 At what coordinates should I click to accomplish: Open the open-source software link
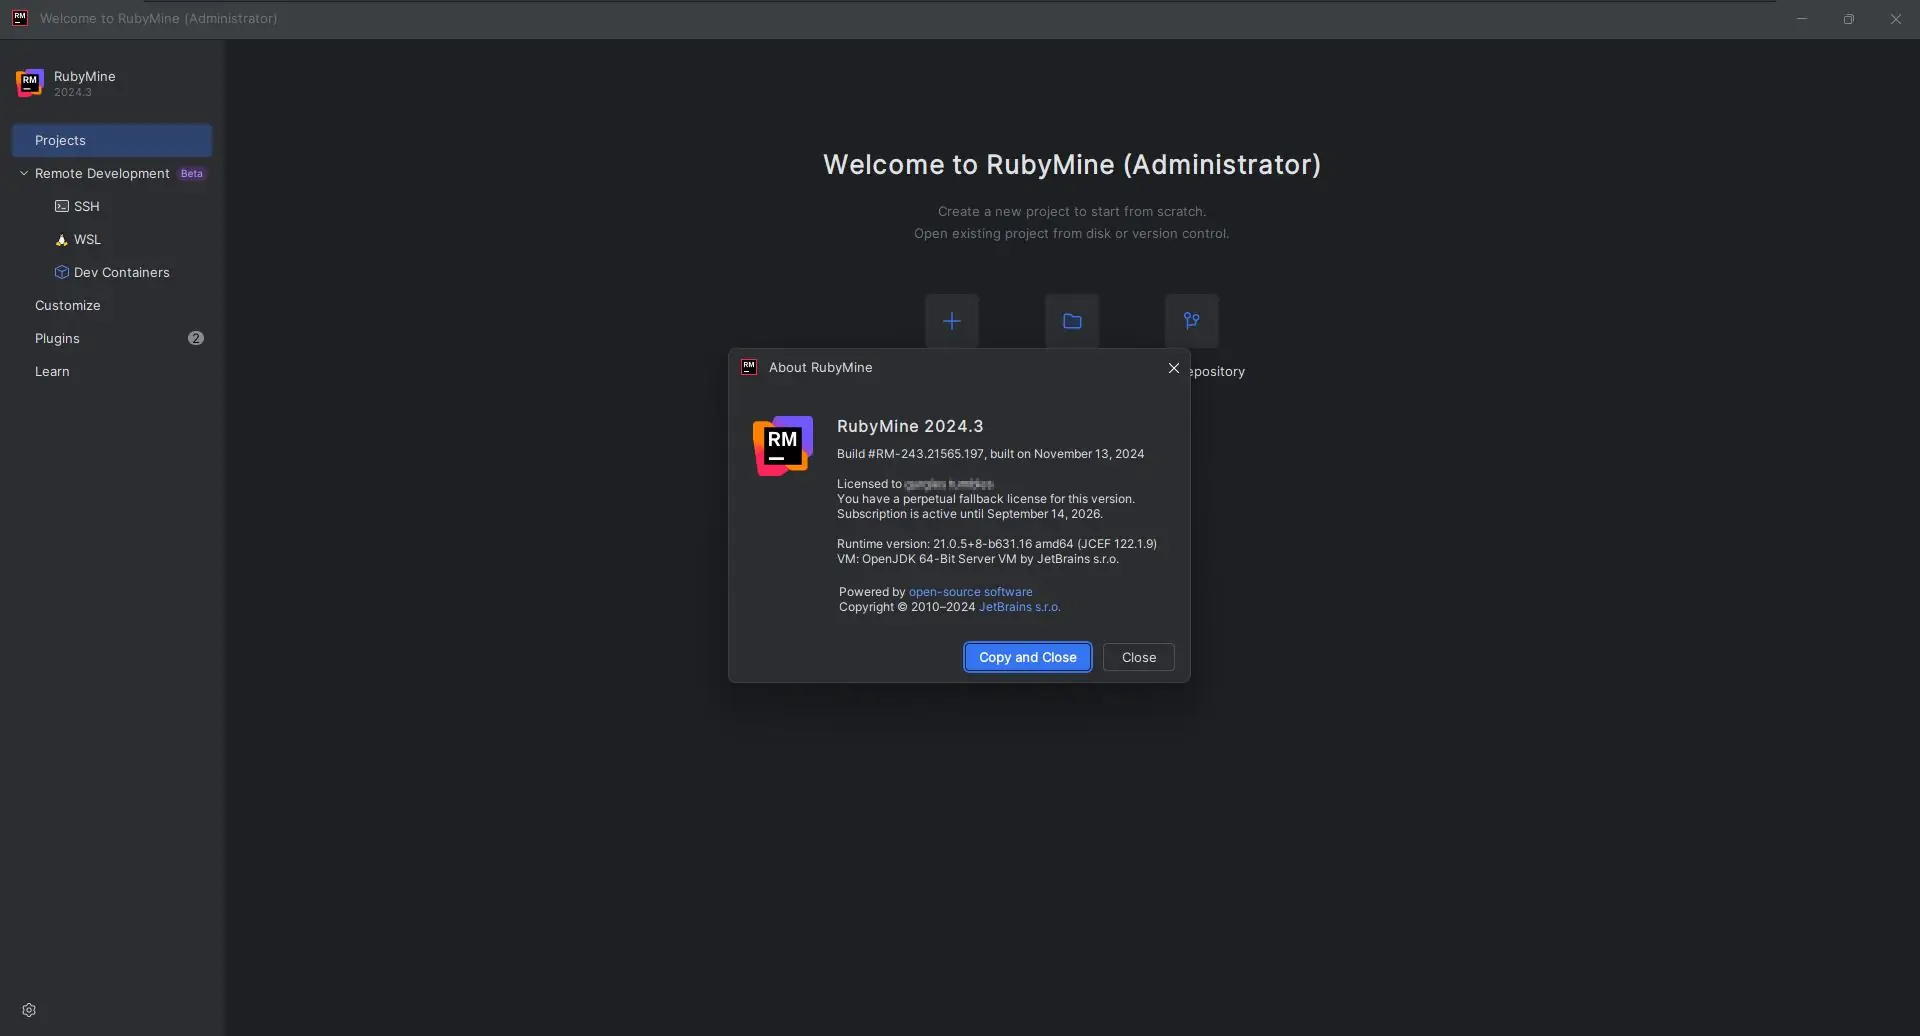(971, 591)
